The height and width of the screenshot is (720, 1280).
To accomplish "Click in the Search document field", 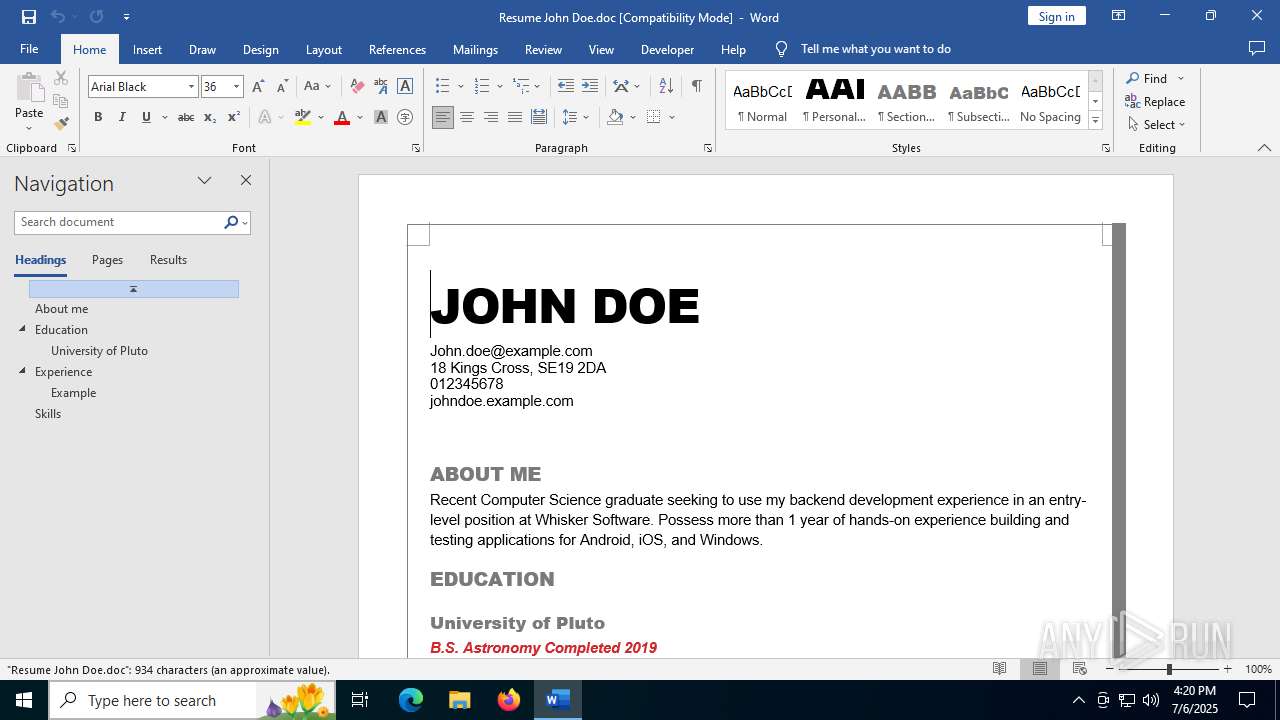I will 118,222.
